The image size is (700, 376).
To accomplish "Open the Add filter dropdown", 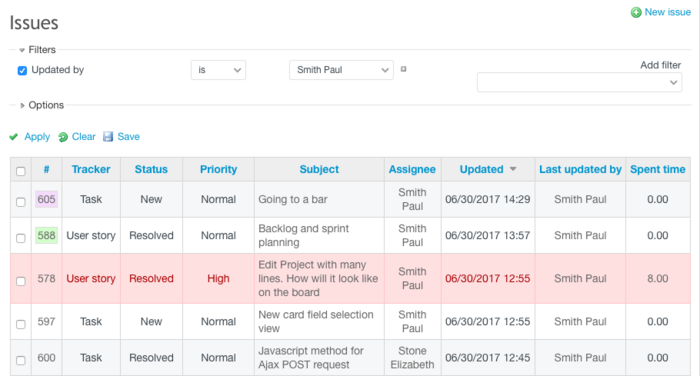I will pyautogui.click(x=579, y=83).
